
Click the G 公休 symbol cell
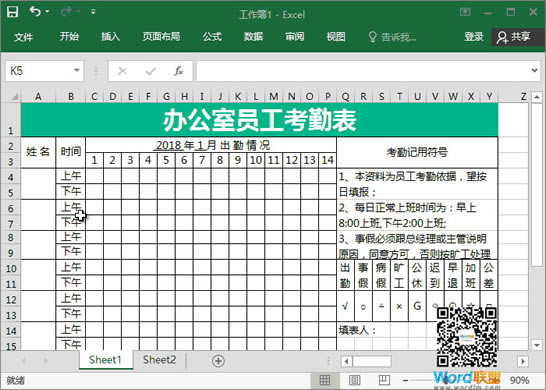click(417, 306)
